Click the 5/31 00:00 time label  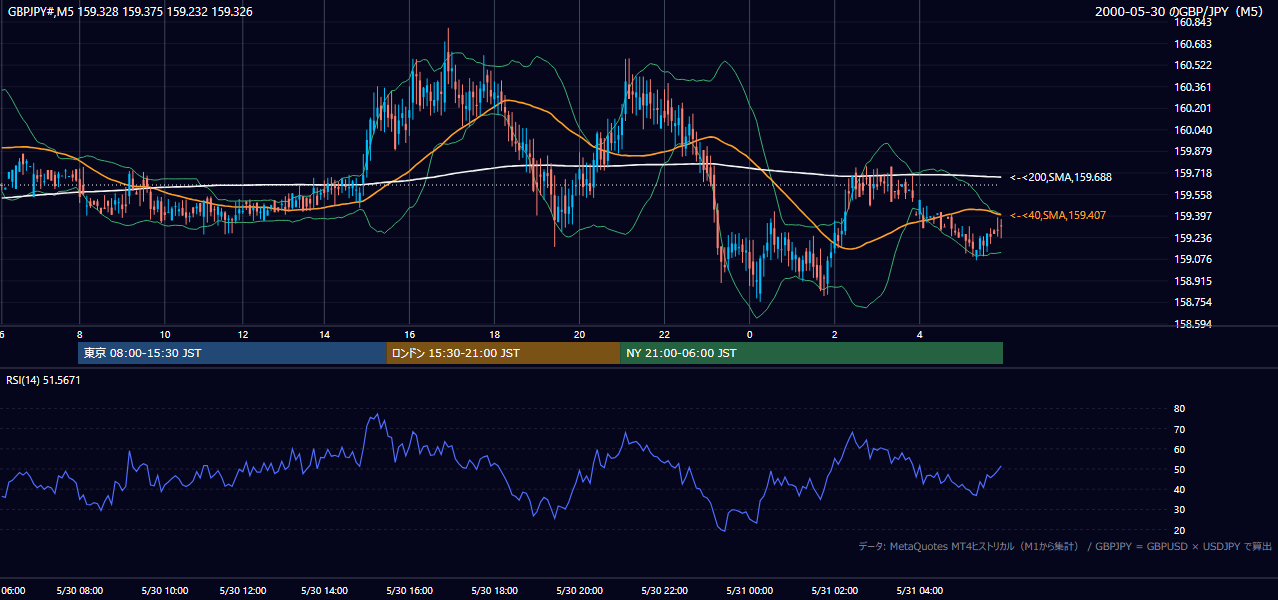click(749, 591)
